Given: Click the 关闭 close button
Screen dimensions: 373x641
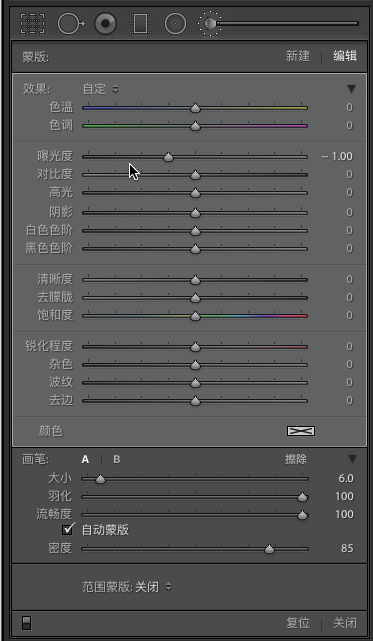Looking at the screenshot, I should coord(345,623).
